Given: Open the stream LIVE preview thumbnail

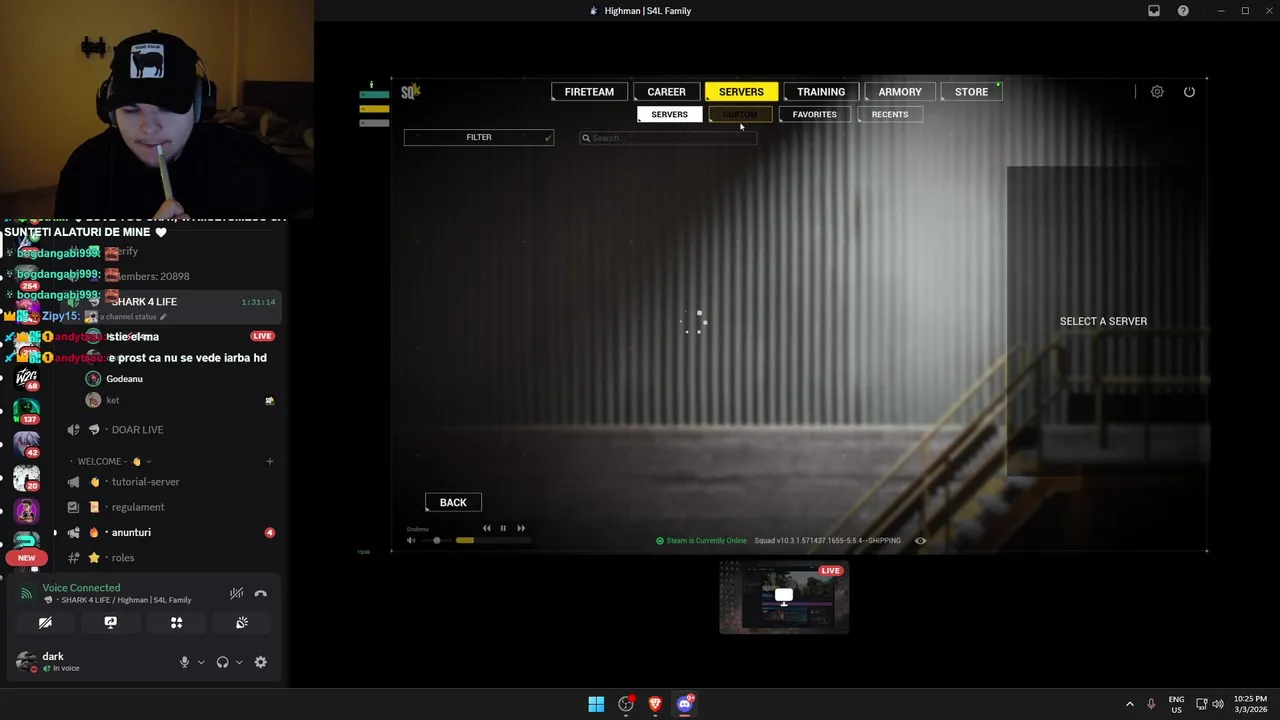Looking at the screenshot, I should pyautogui.click(x=784, y=597).
